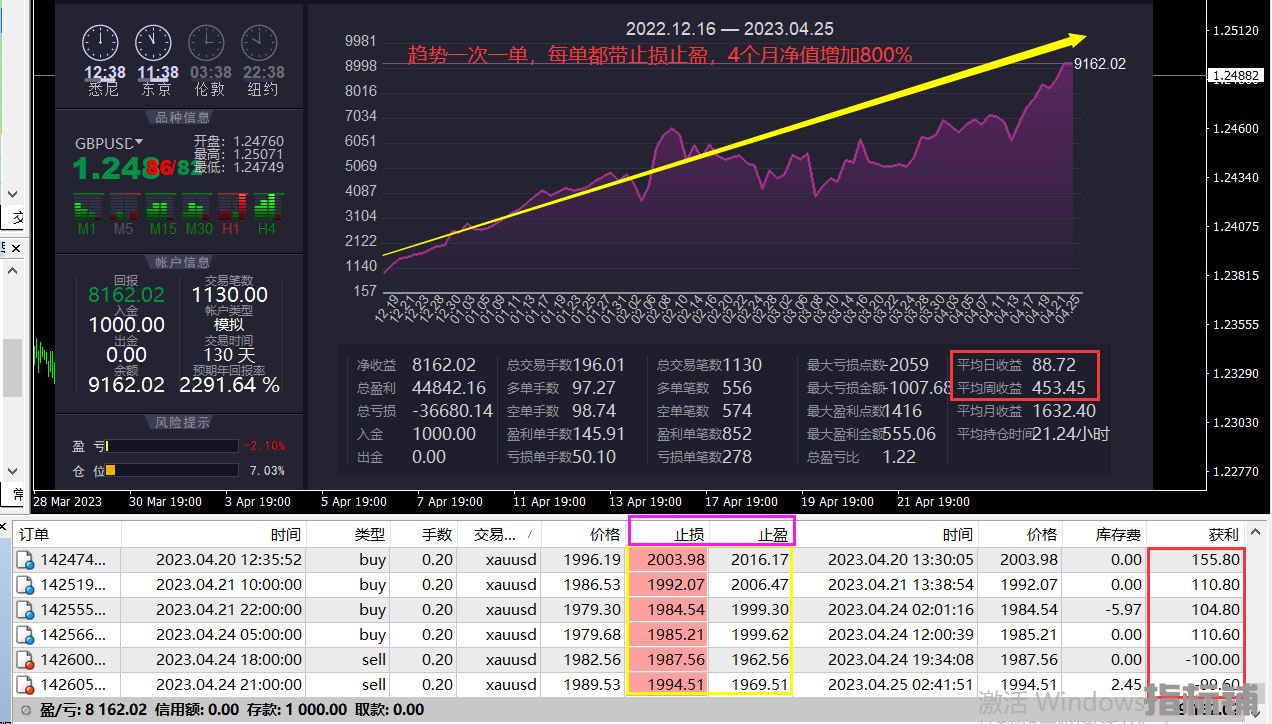Select the H4 timeframe signal bars
This screenshot has height=724, width=1272.
pos(267,207)
